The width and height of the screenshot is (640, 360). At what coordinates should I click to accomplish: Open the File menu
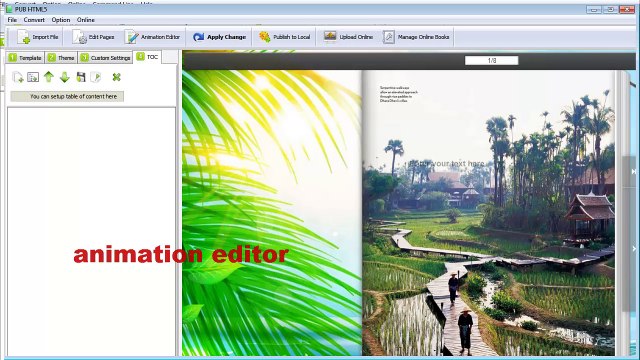click(x=12, y=20)
